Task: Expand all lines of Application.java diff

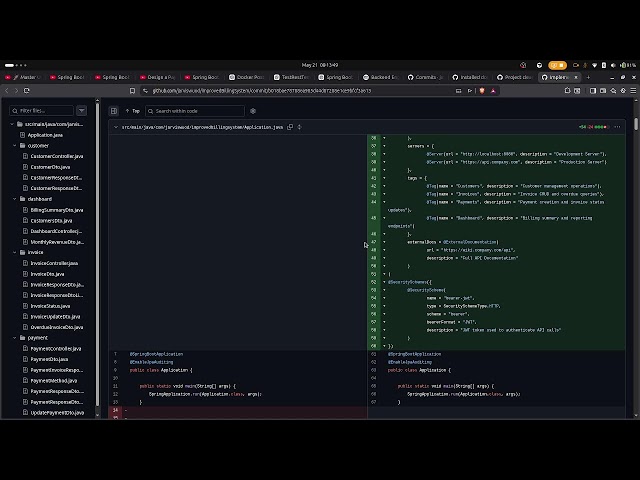Action: point(300,127)
